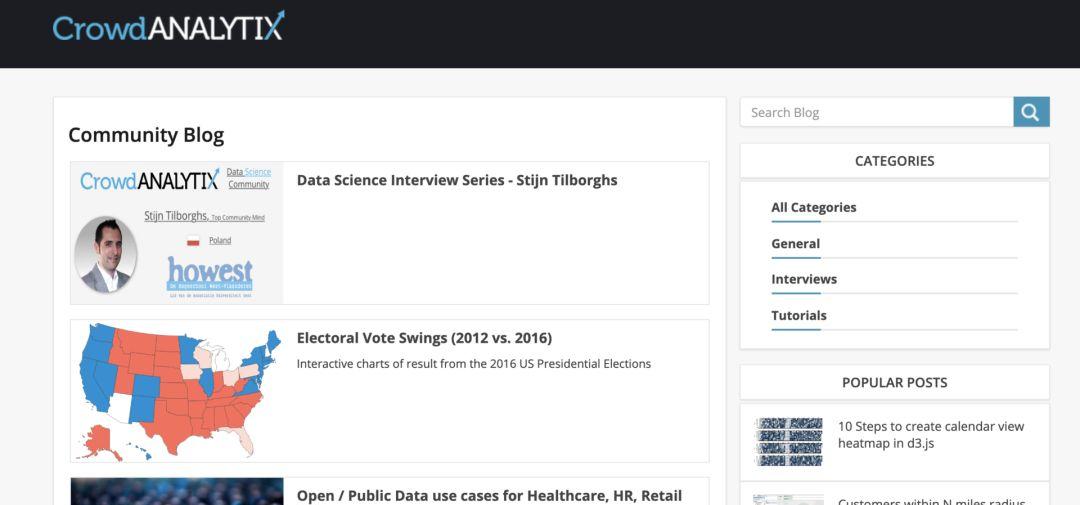The width and height of the screenshot is (1080, 505).
Task: Open the Tutorials category
Action: tap(799, 316)
